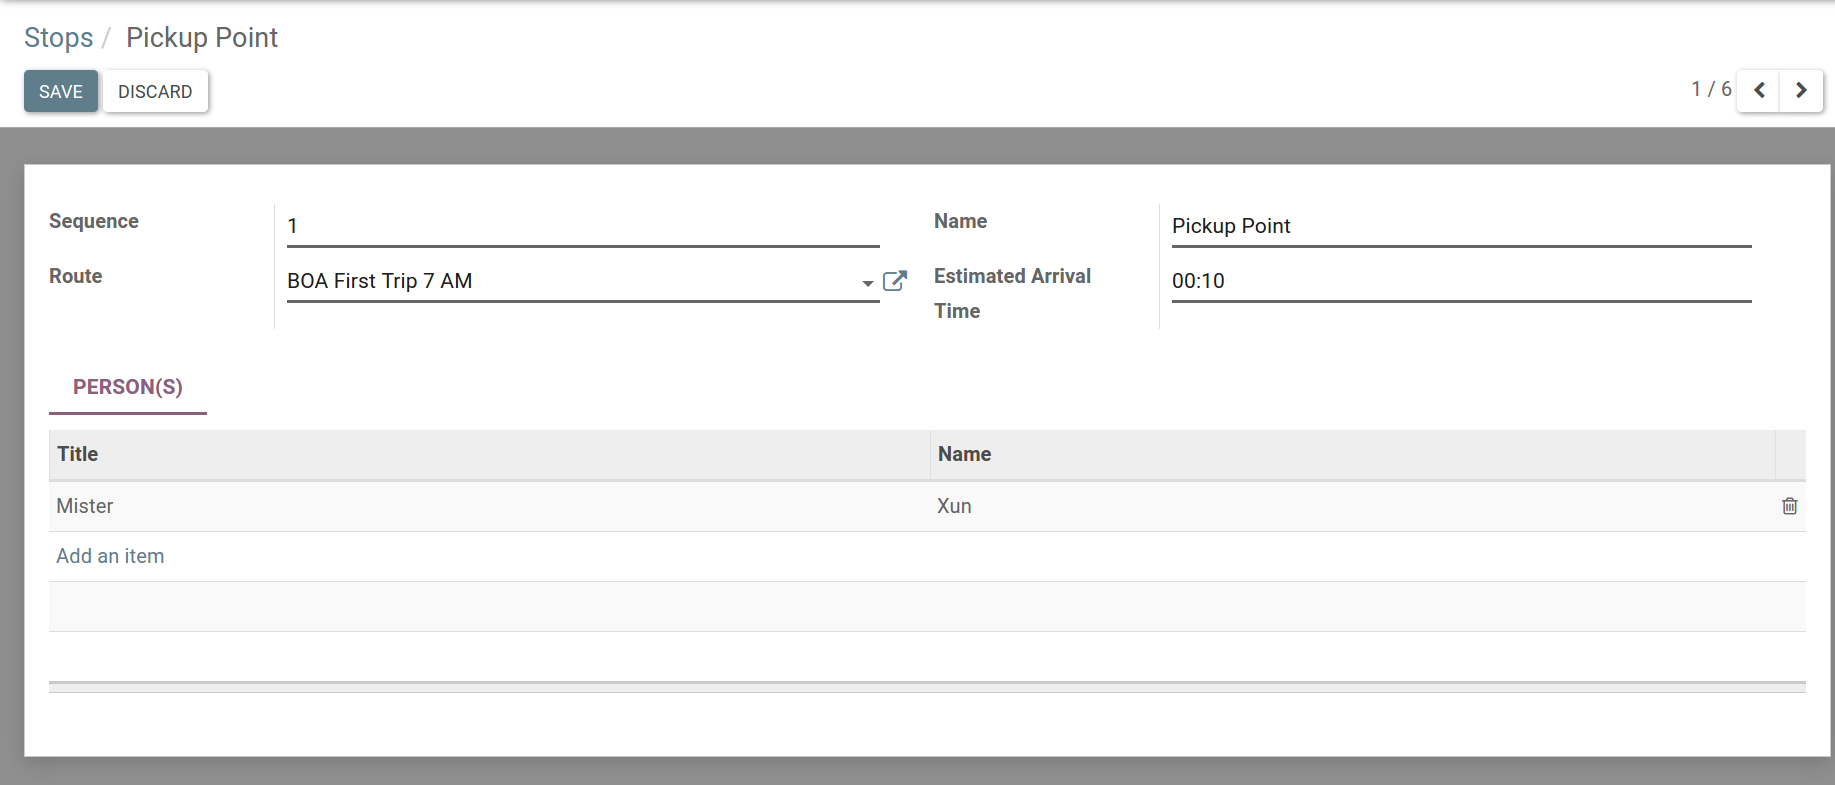Image resolution: width=1835 pixels, height=785 pixels.
Task: Click the SAVE button
Action: [61, 91]
